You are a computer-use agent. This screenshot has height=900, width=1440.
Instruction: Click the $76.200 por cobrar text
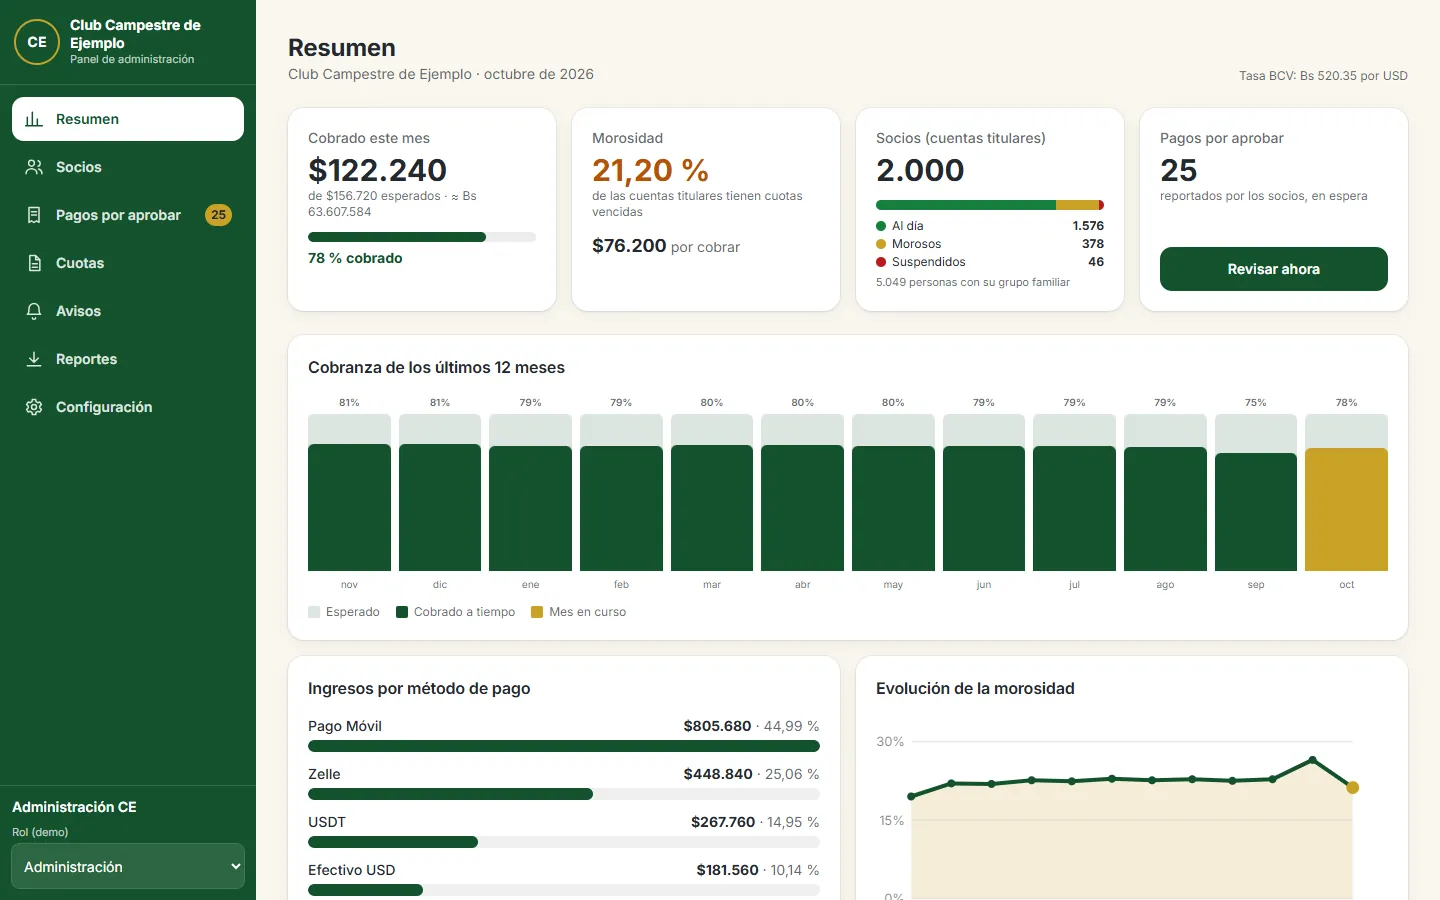(666, 246)
